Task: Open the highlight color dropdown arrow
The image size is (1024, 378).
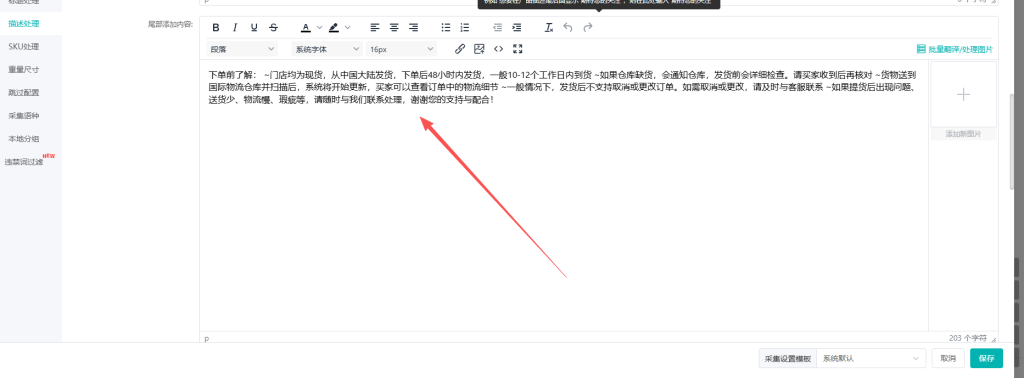Action: (x=347, y=27)
